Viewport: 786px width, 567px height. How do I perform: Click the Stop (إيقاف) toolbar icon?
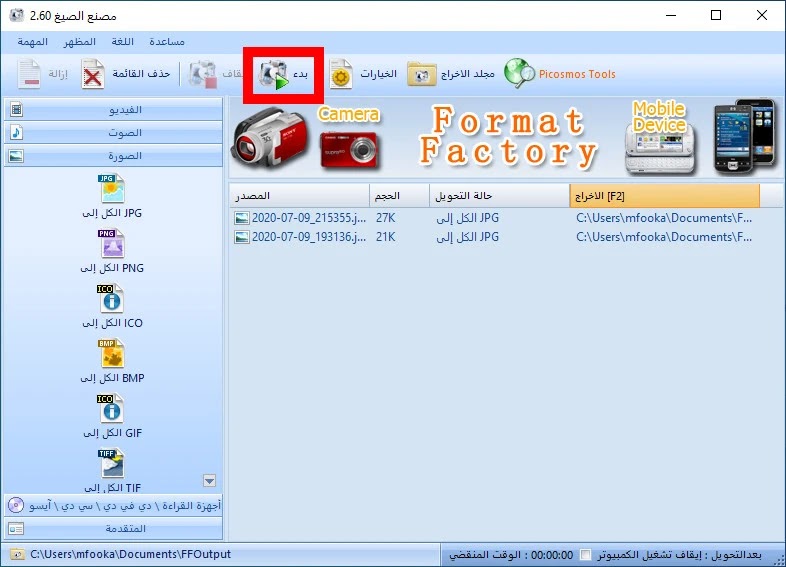[203, 75]
